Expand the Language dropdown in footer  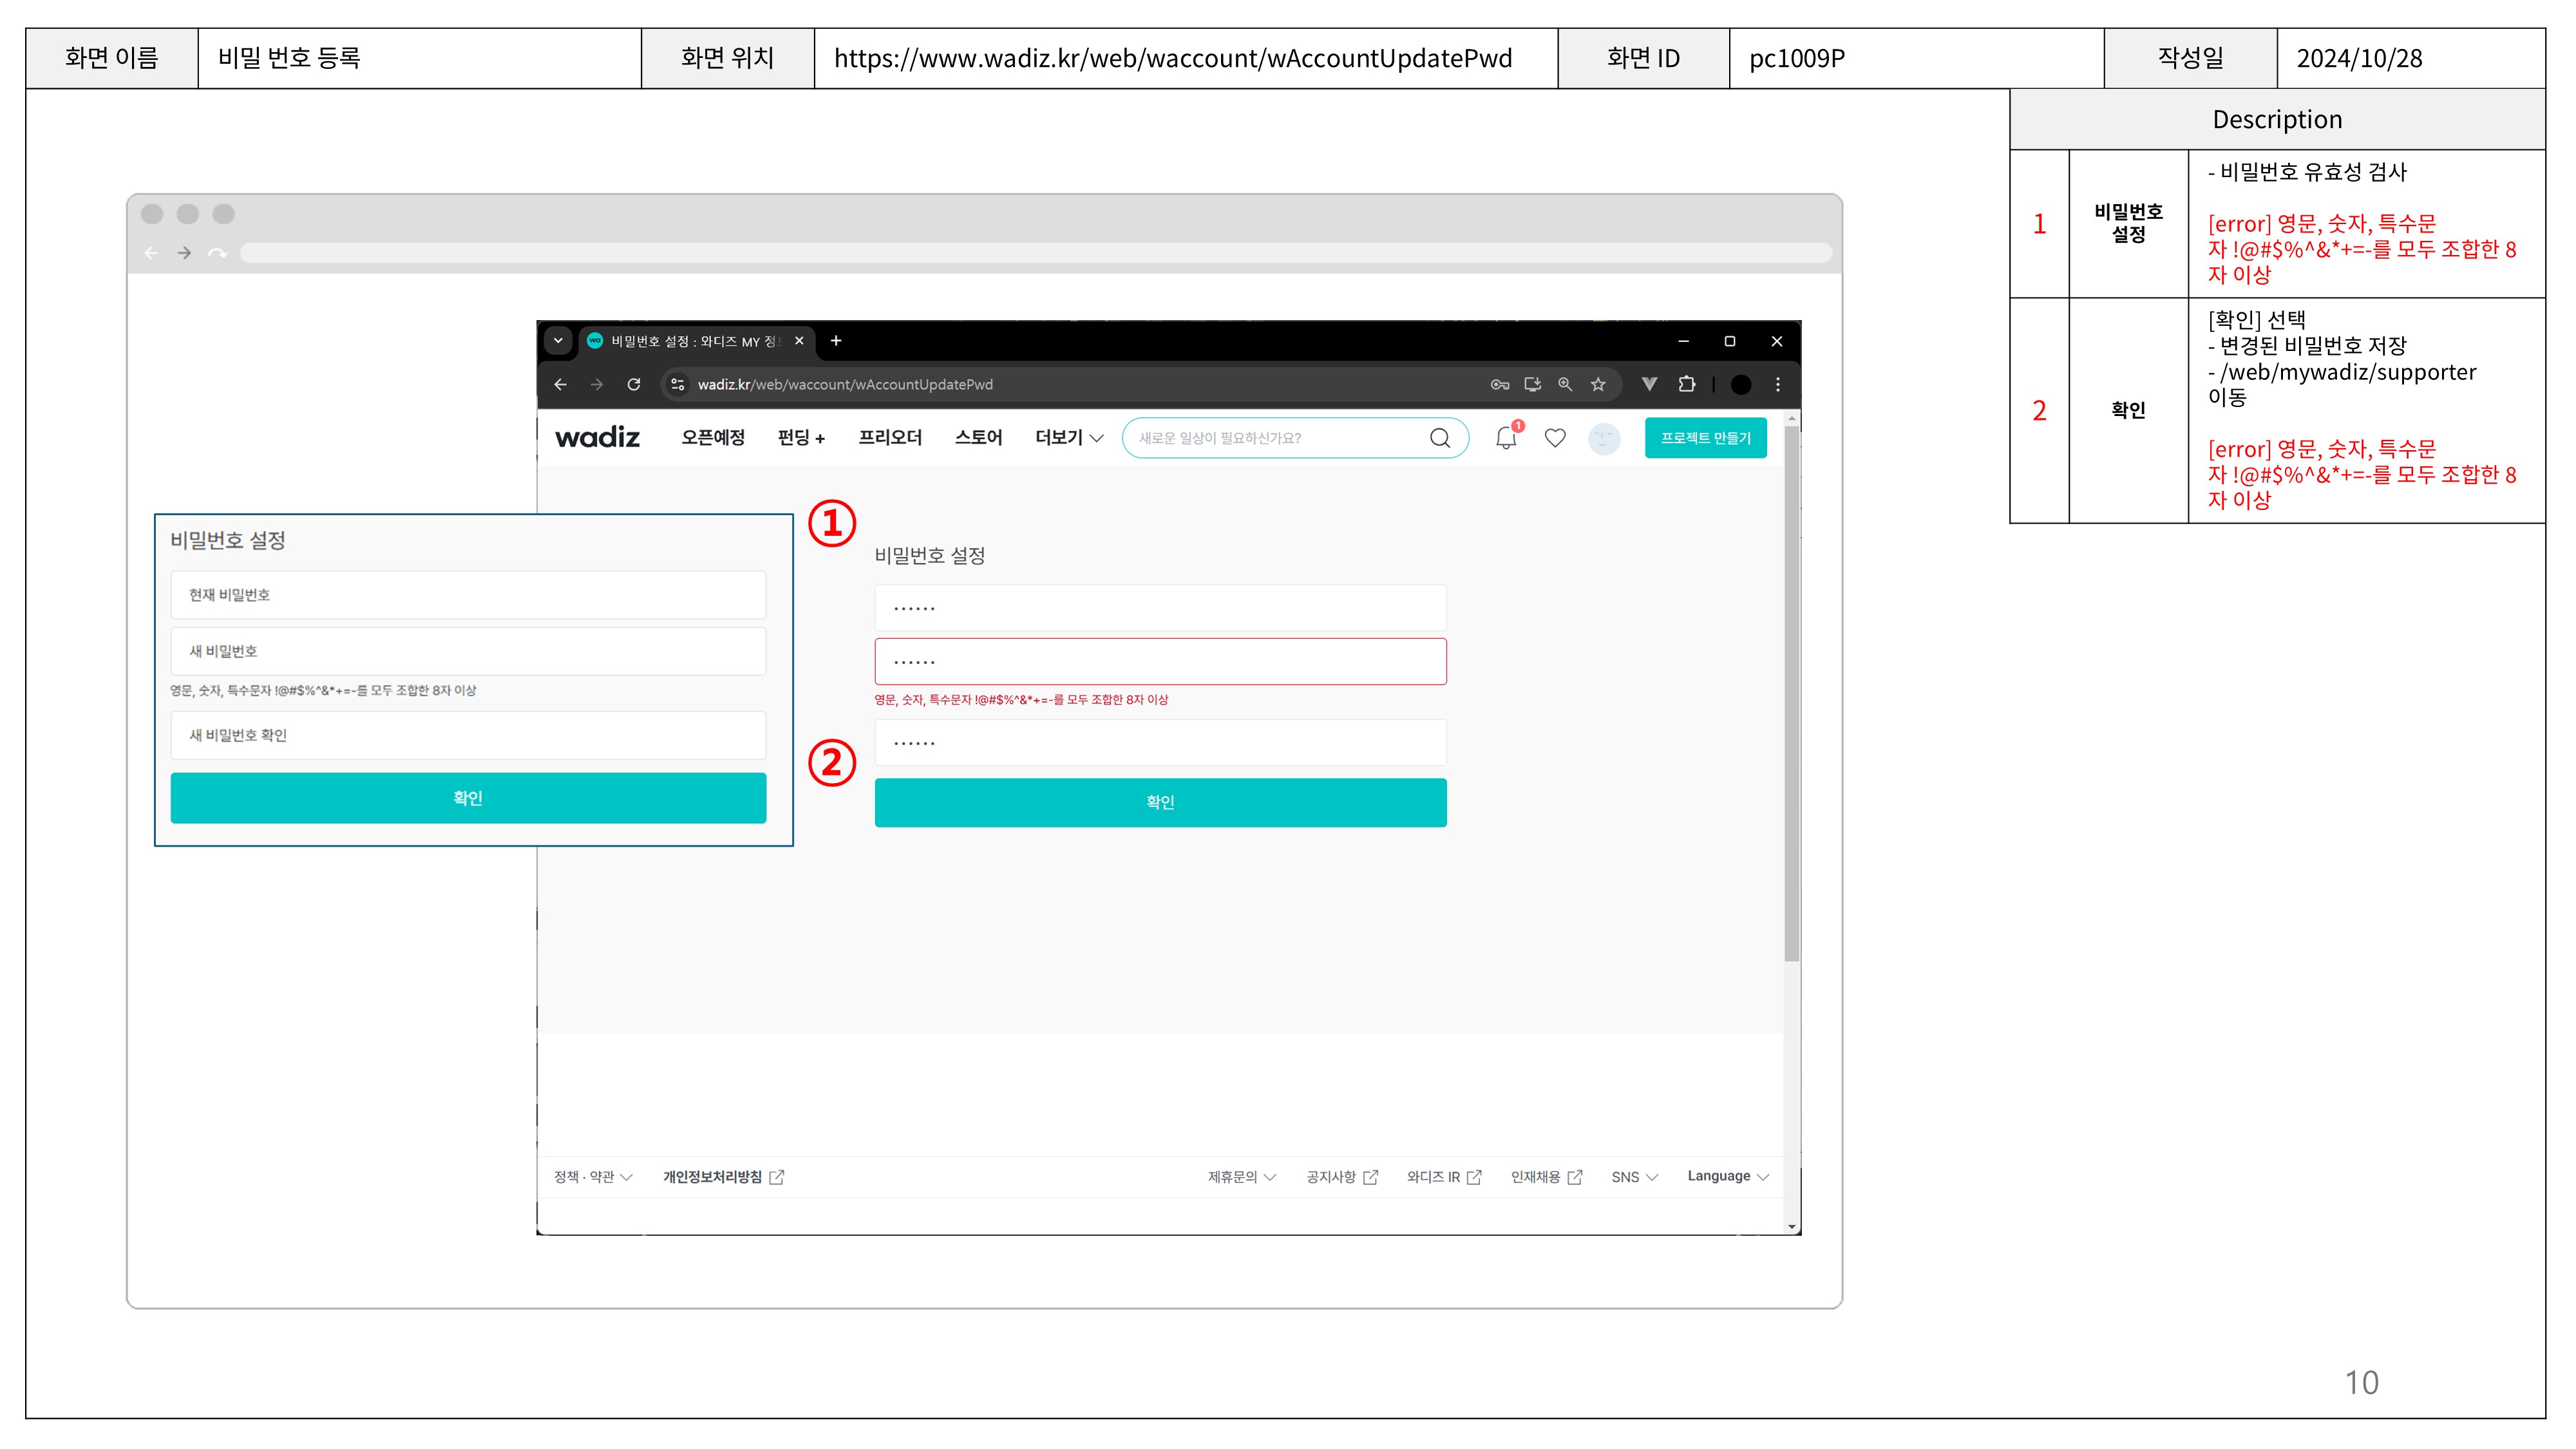click(1727, 1176)
